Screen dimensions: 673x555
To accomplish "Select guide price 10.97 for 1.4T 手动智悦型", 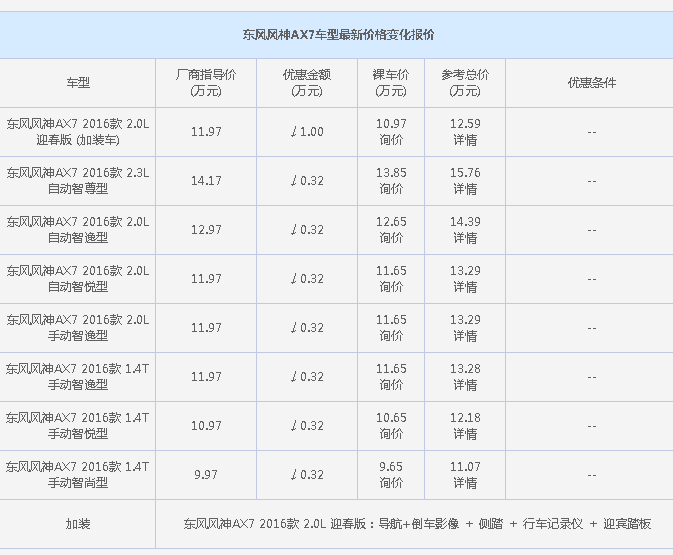I will (x=206, y=425).
